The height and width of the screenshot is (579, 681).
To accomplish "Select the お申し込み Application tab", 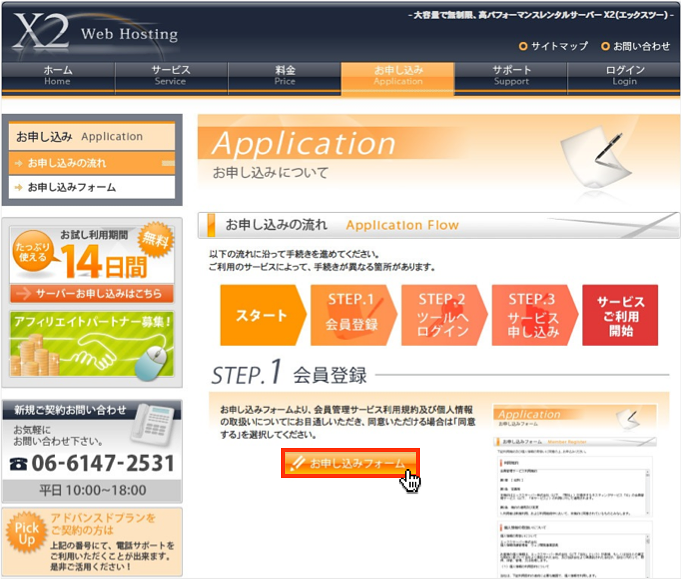I will tap(398, 78).
